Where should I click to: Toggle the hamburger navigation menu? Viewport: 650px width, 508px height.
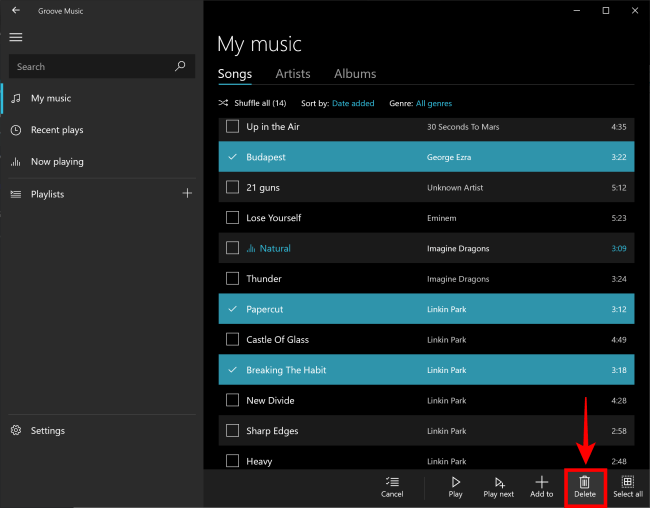[15, 37]
